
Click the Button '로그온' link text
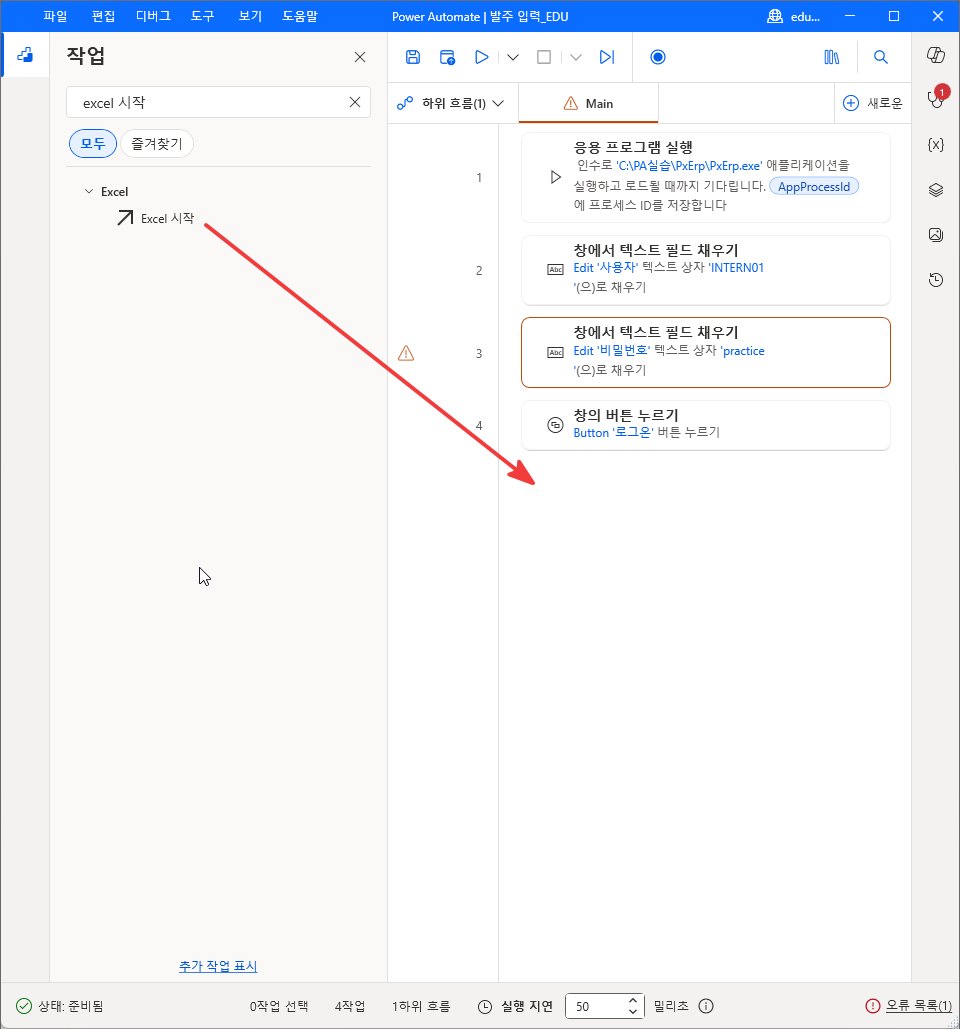pyautogui.click(x=614, y=432)
